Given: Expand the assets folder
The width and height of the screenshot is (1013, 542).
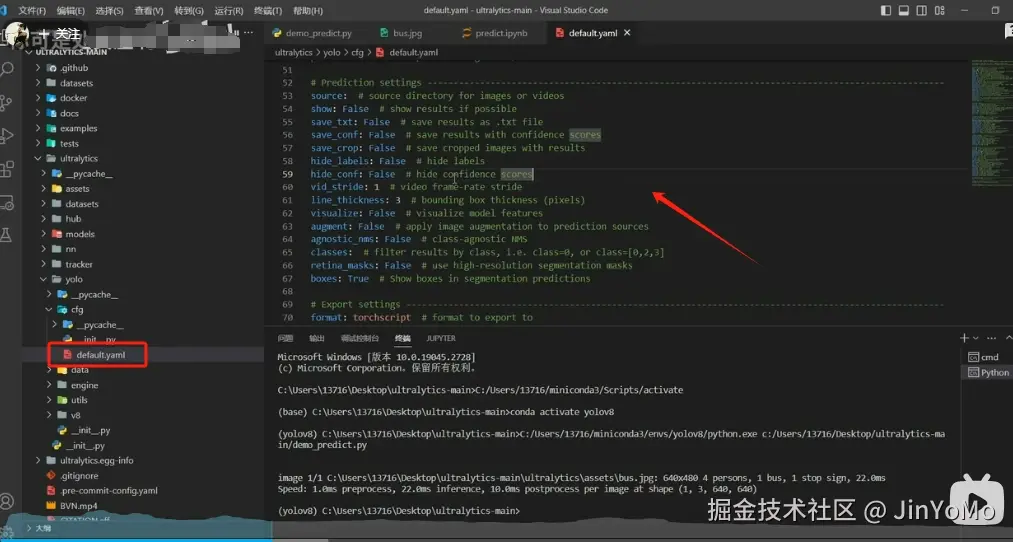Looking at the screenshot, I should click(43, 189).
